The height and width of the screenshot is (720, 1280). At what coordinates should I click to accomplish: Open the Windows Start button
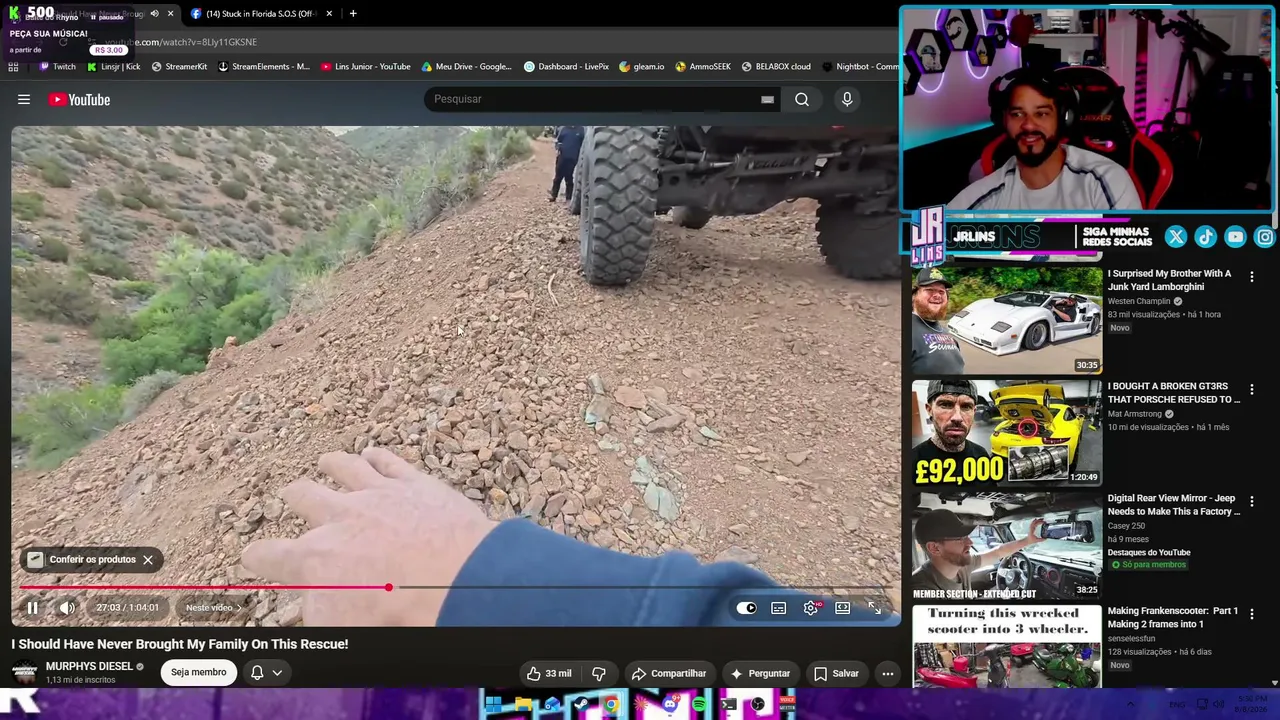[493, 705]
